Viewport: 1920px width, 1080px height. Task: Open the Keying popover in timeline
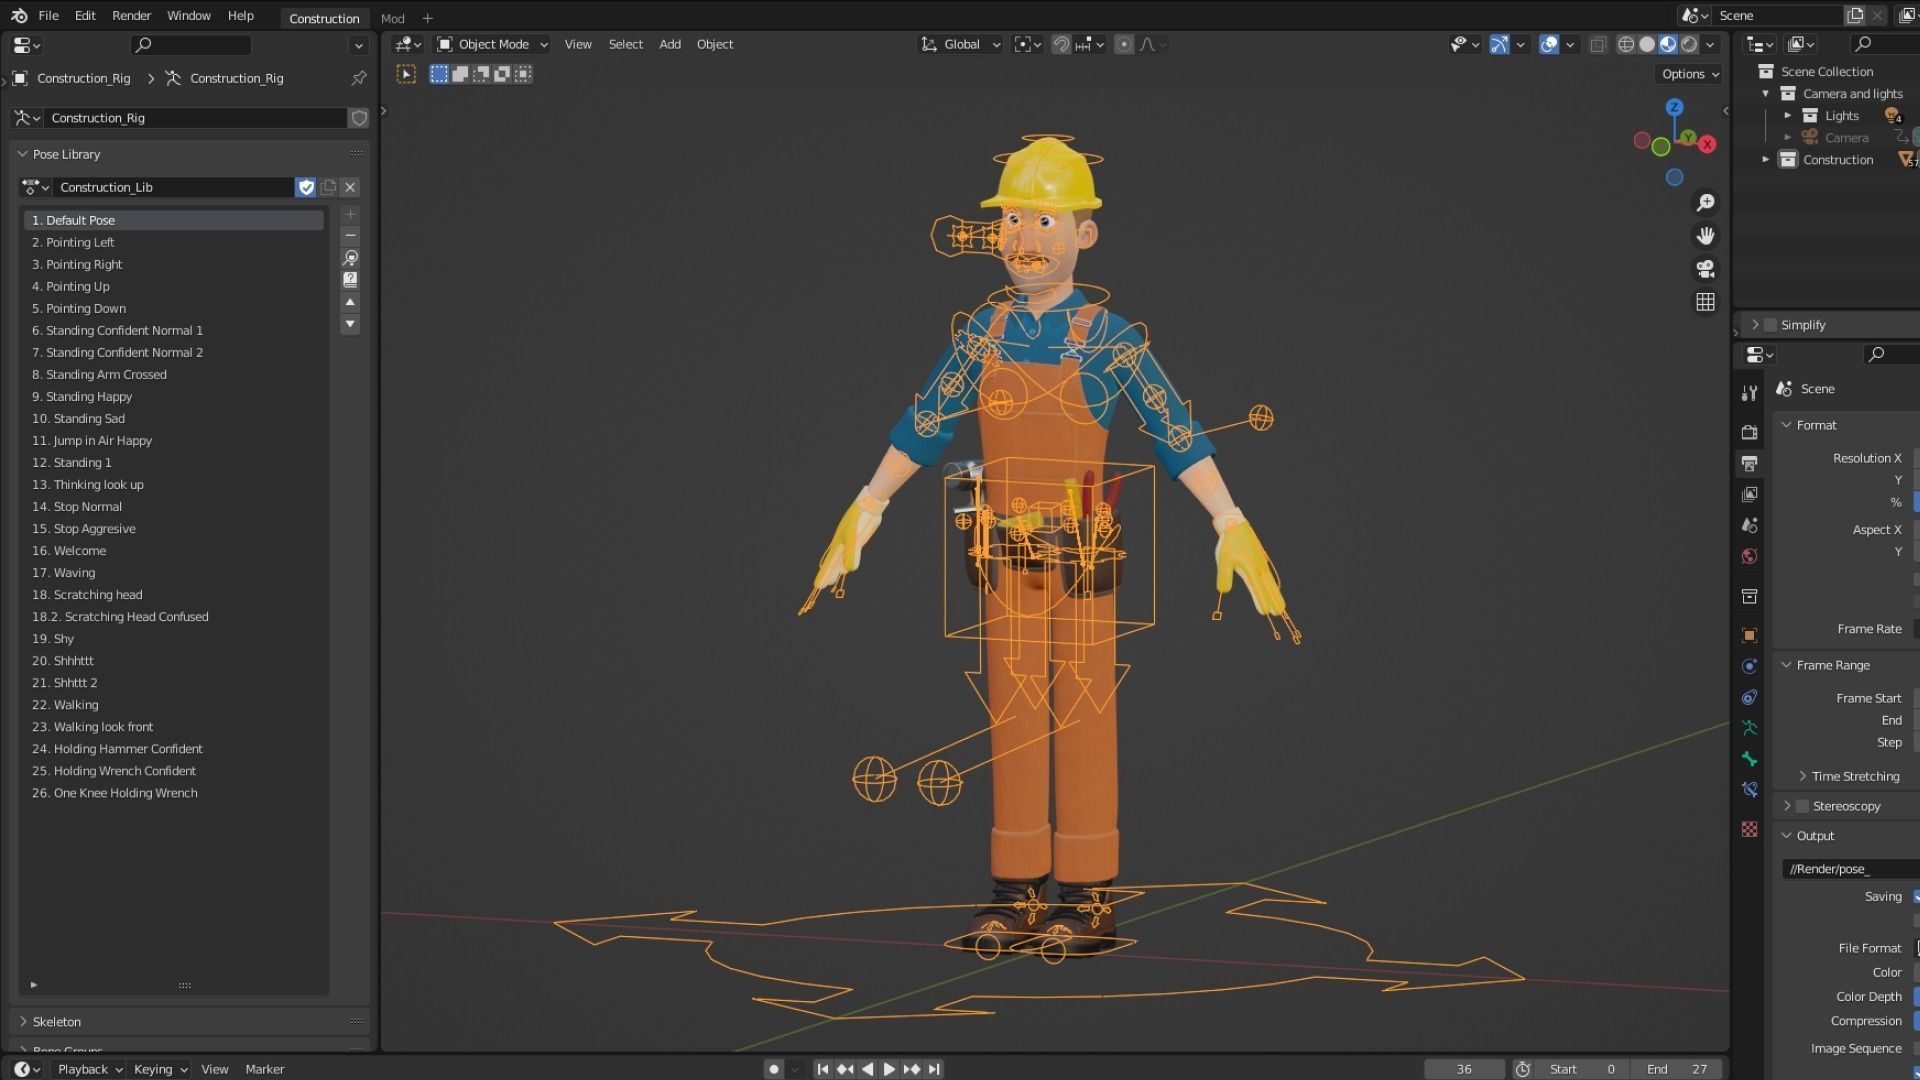(159, 1069)
